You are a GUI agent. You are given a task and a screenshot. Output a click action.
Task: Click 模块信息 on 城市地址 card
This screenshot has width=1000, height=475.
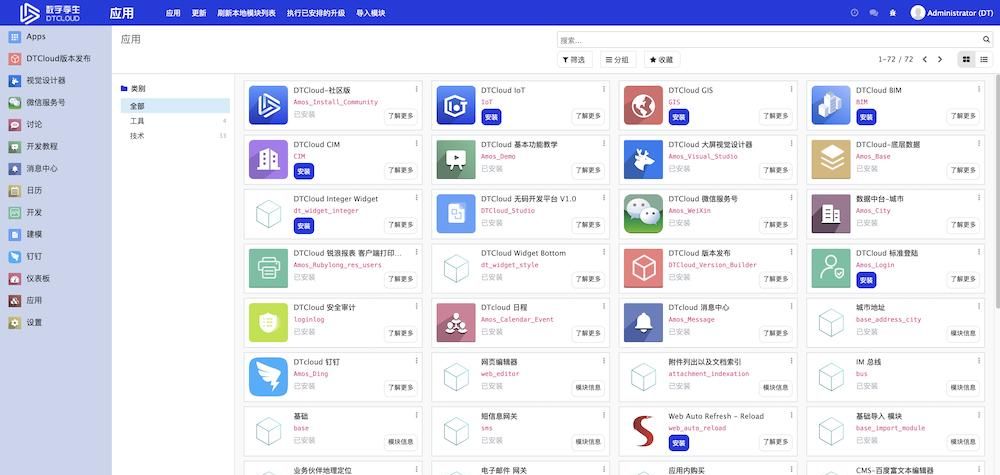963,333
